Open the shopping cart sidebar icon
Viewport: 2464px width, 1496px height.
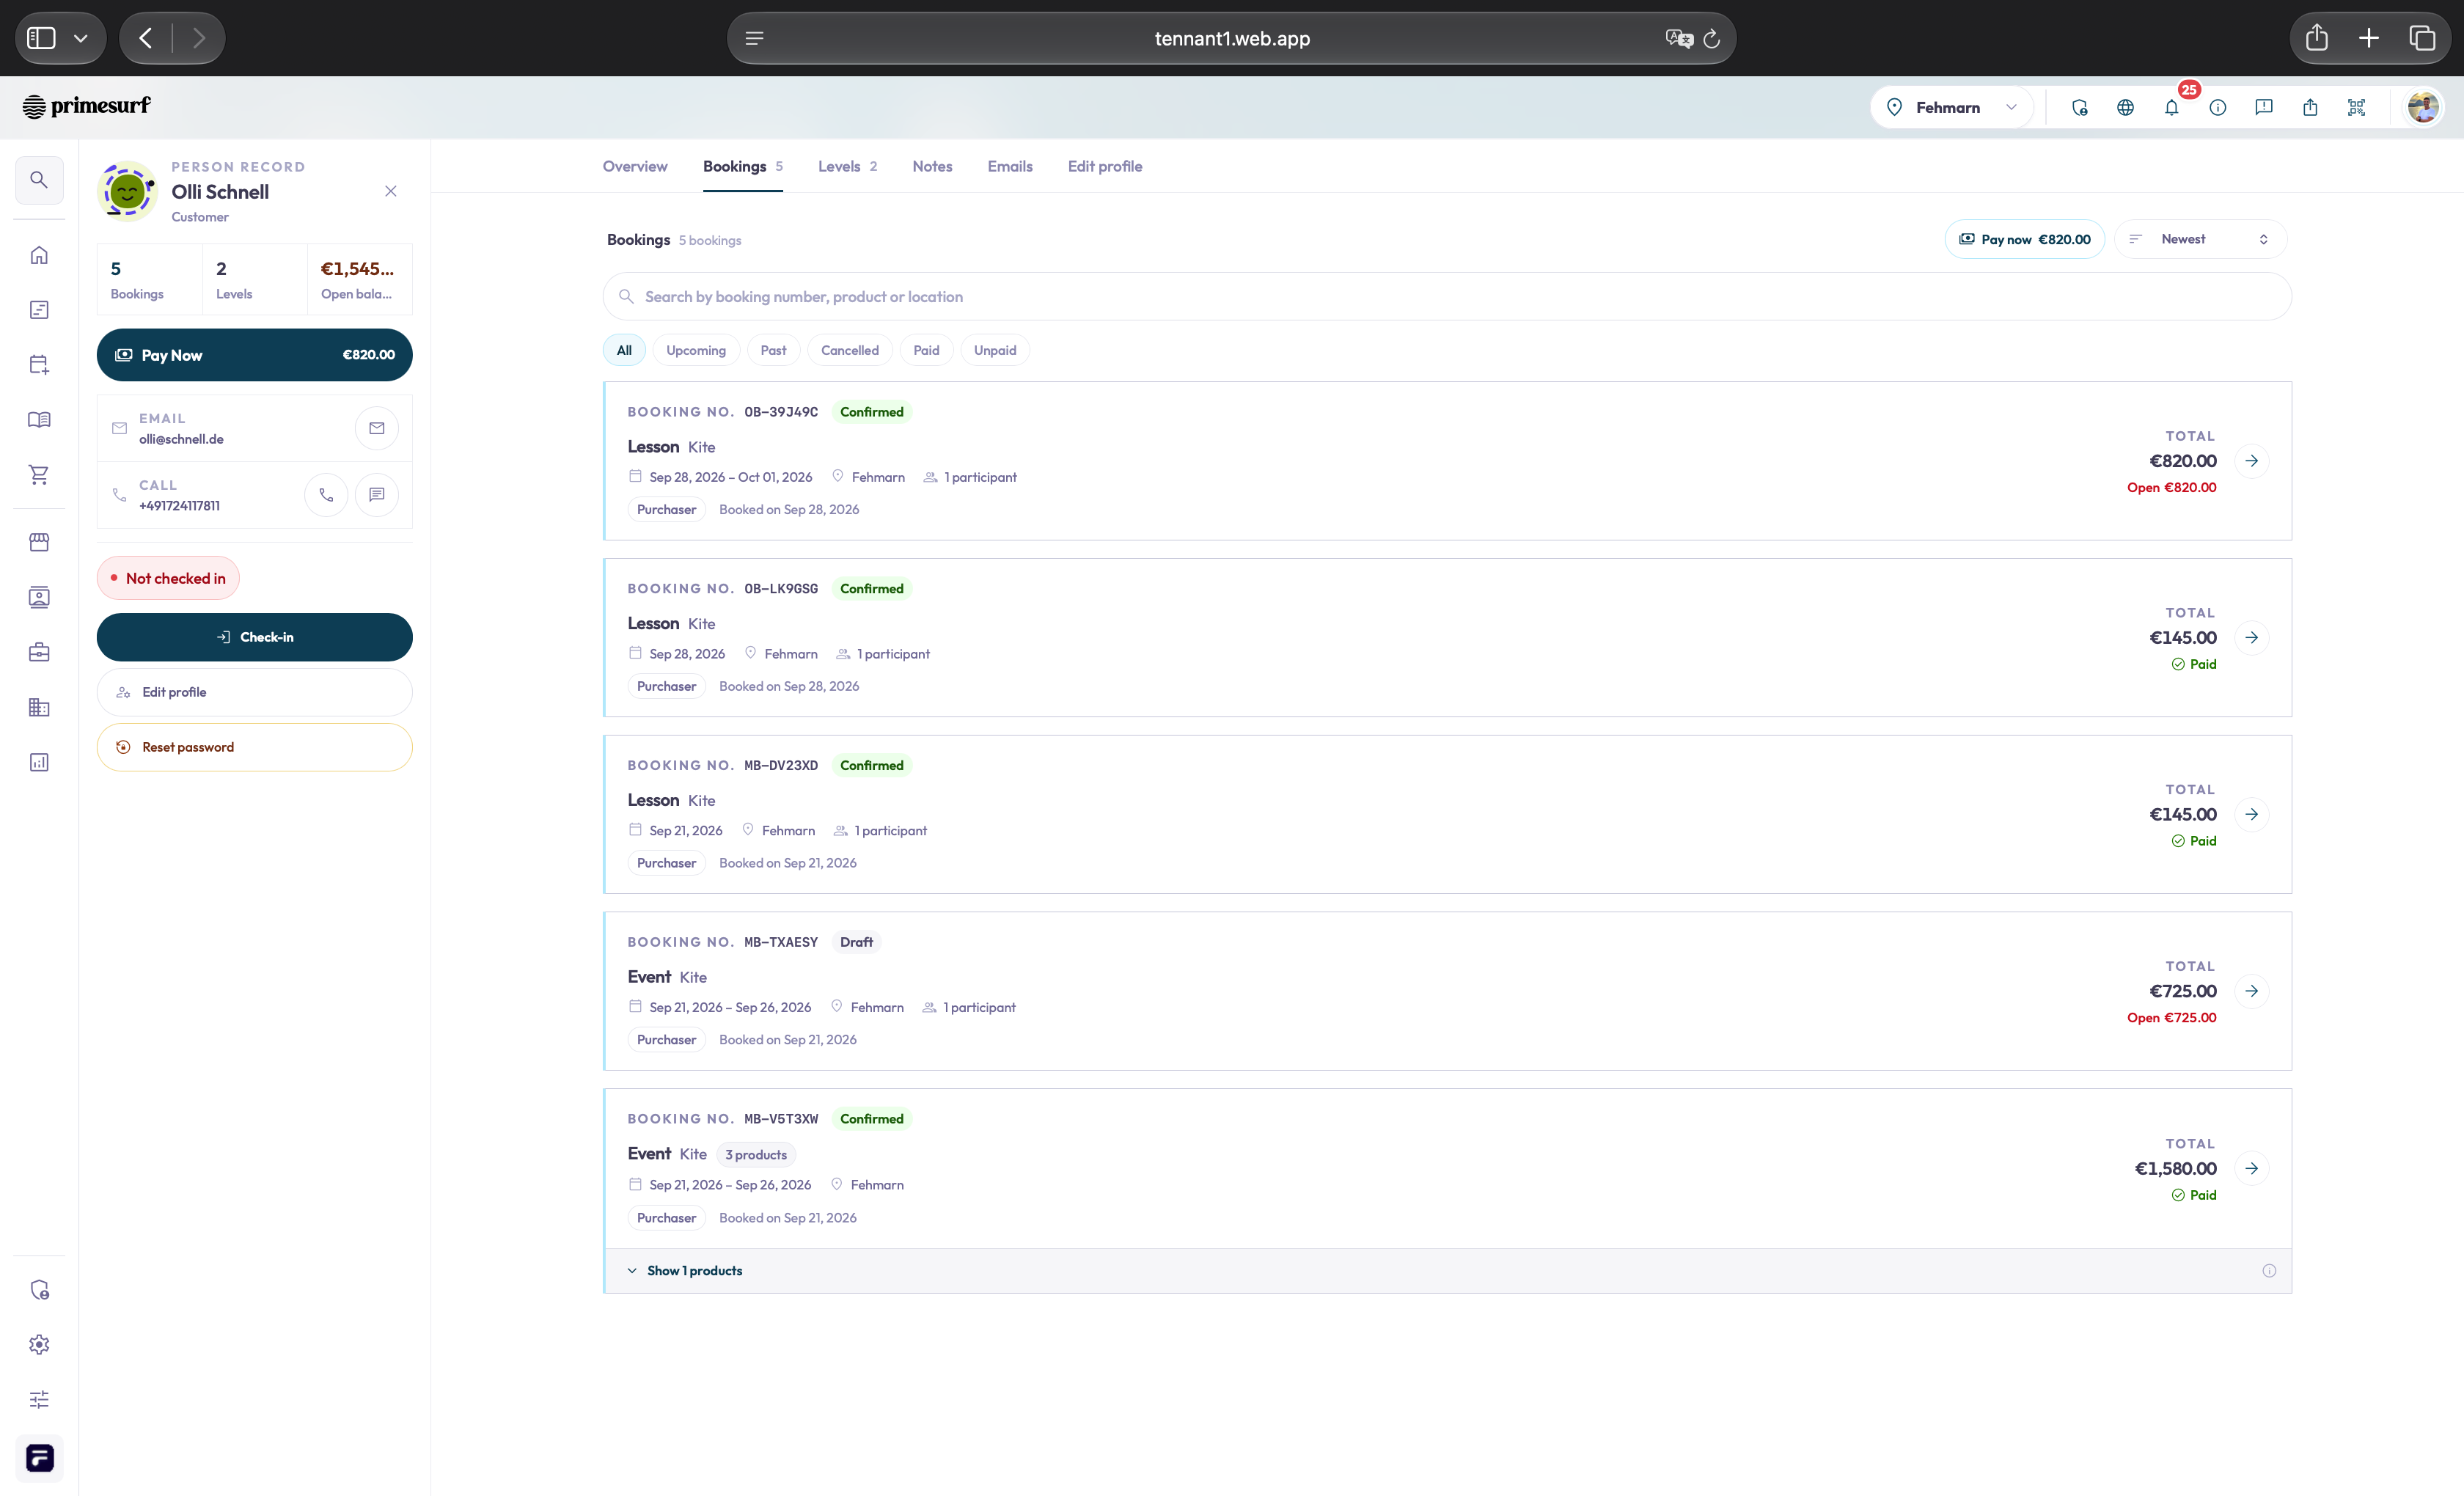click(39, 475)
